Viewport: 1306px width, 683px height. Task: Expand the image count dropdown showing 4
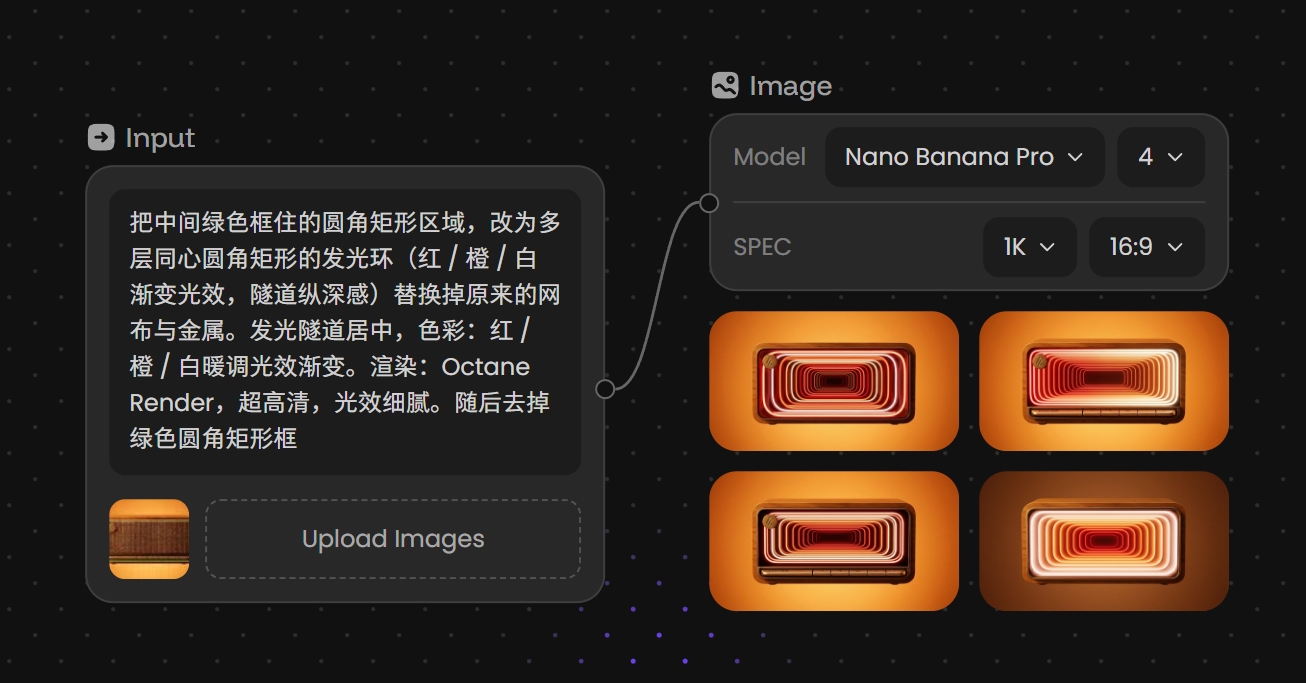(1161, 157)
